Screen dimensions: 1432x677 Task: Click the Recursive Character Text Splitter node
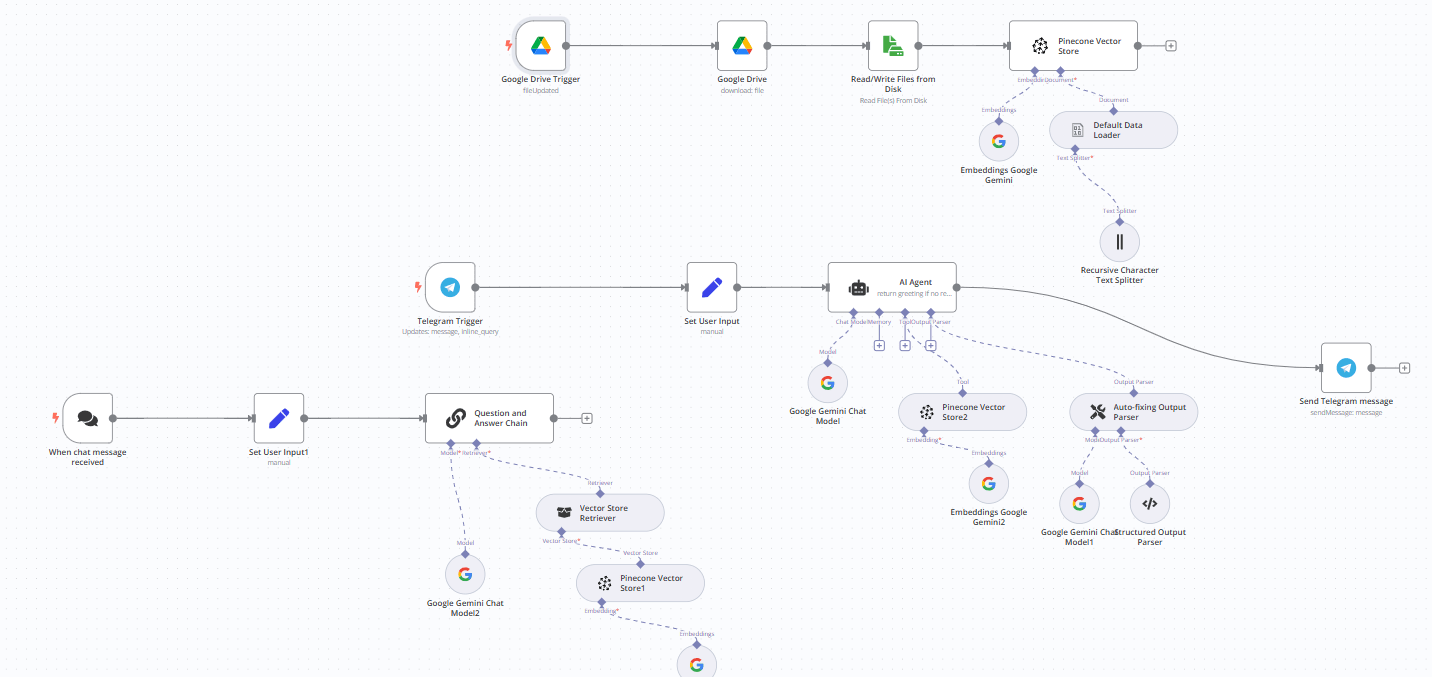click(1119, 241)
